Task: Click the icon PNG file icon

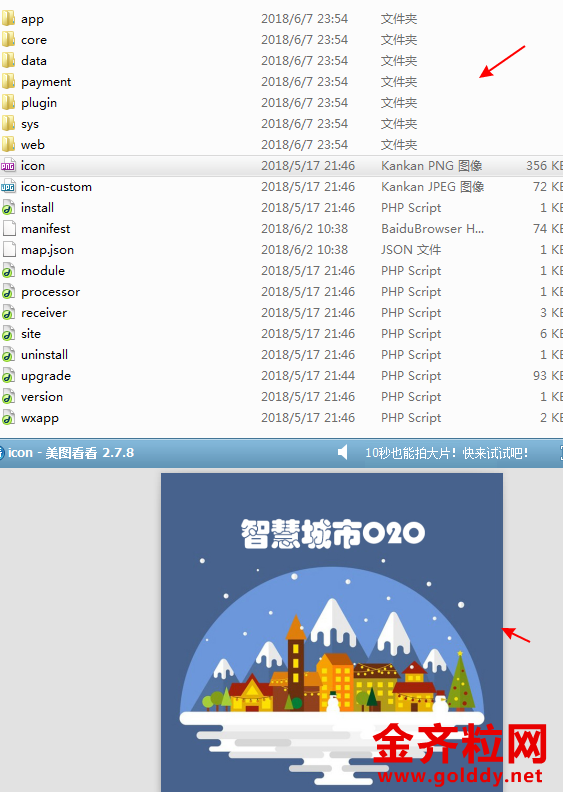Action: [8, 166]
